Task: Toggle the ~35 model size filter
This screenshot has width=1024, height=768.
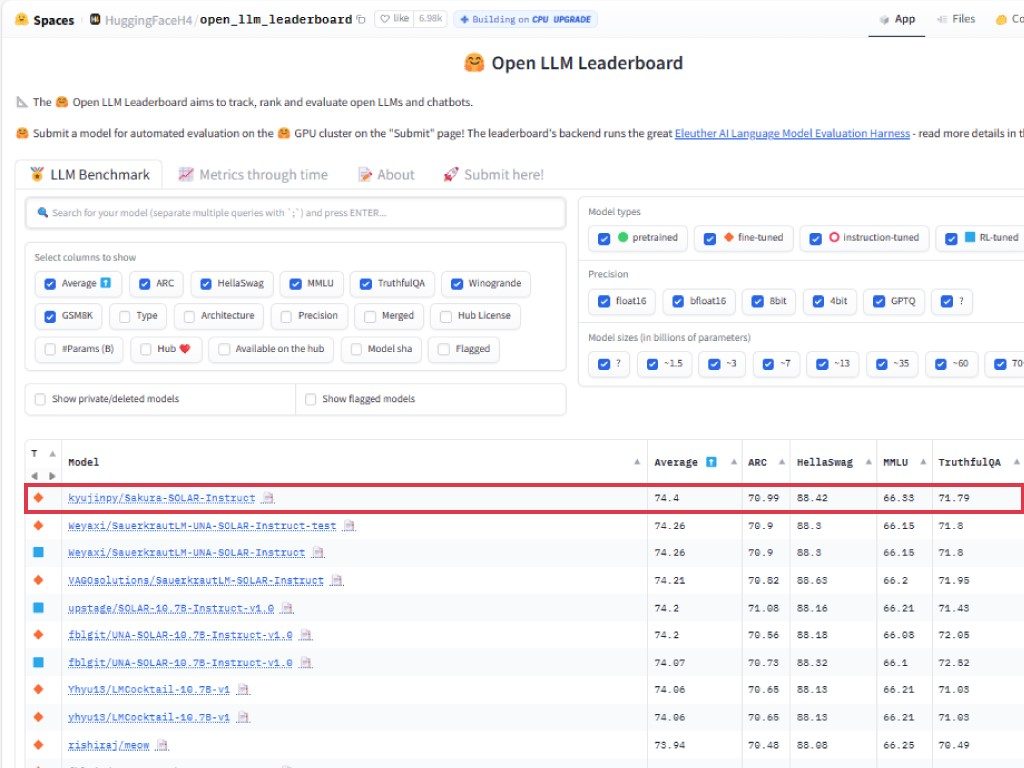Action: click(x=882, y=364)
